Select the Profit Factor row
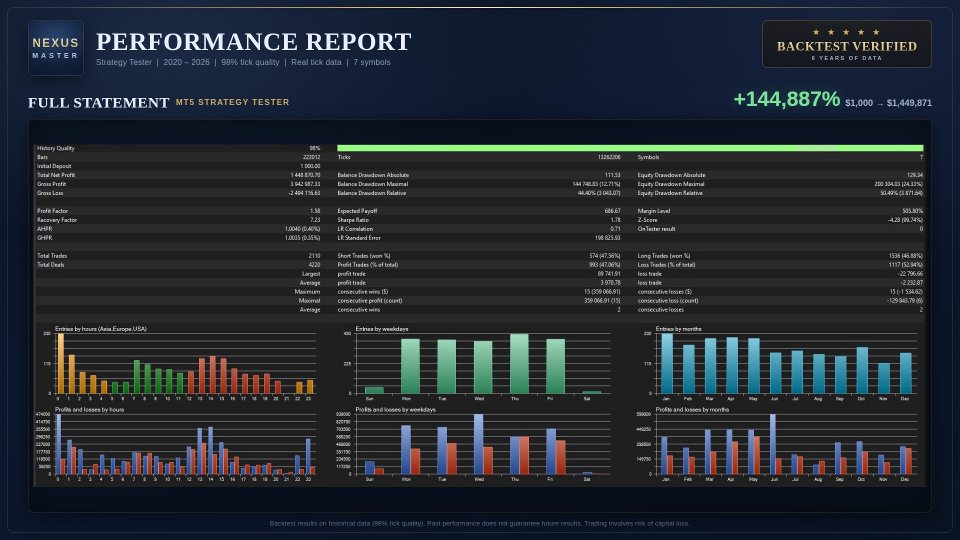The width and height of the screenshot is (960, 540). pos(178,211)
